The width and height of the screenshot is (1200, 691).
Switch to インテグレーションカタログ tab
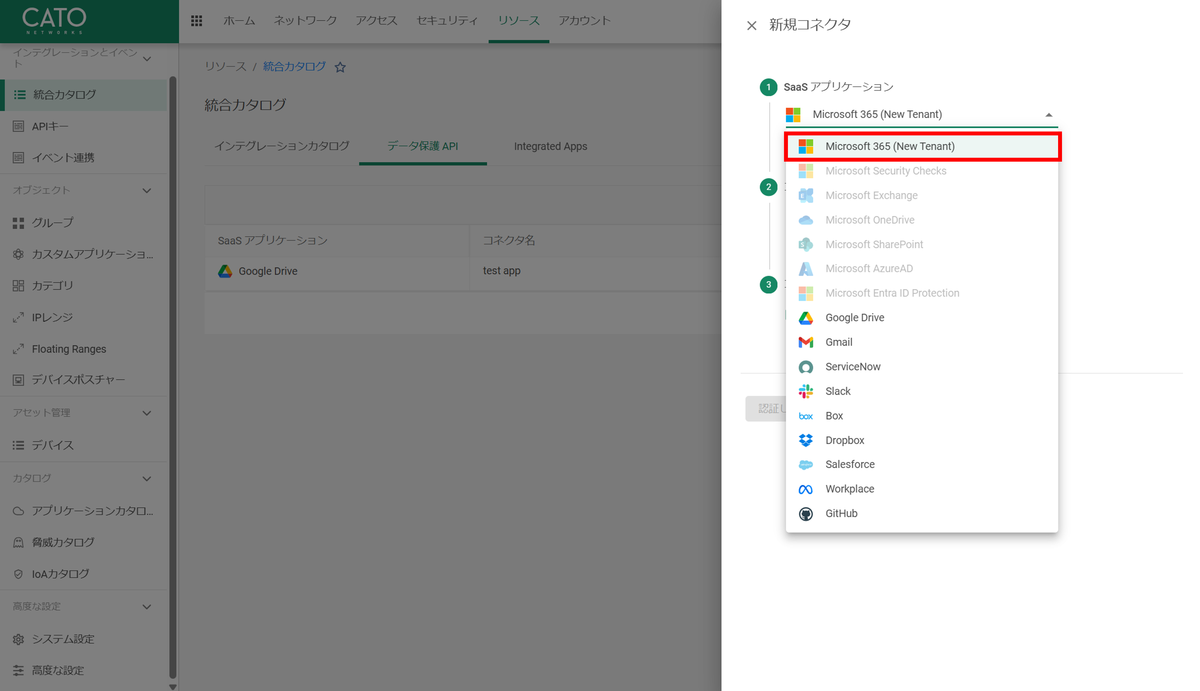(x=282, y=146)
